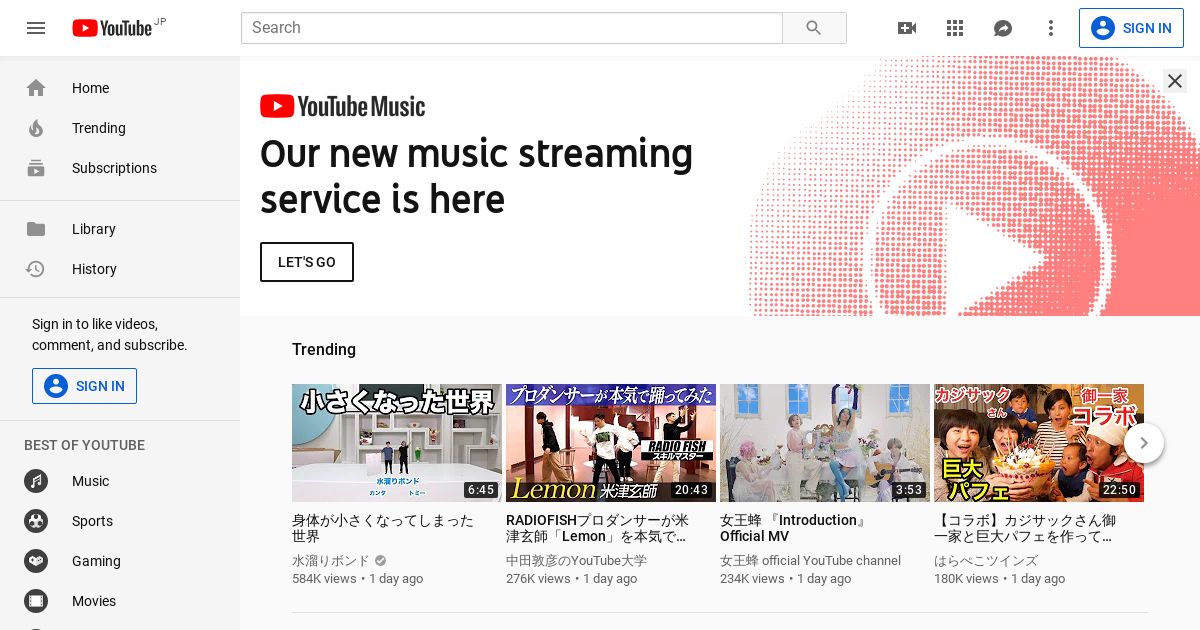Image resolution: width=1200 pixels, height=630 pixels.
Task: Select Music under Best of YouTube
Action: coord(120,481)
